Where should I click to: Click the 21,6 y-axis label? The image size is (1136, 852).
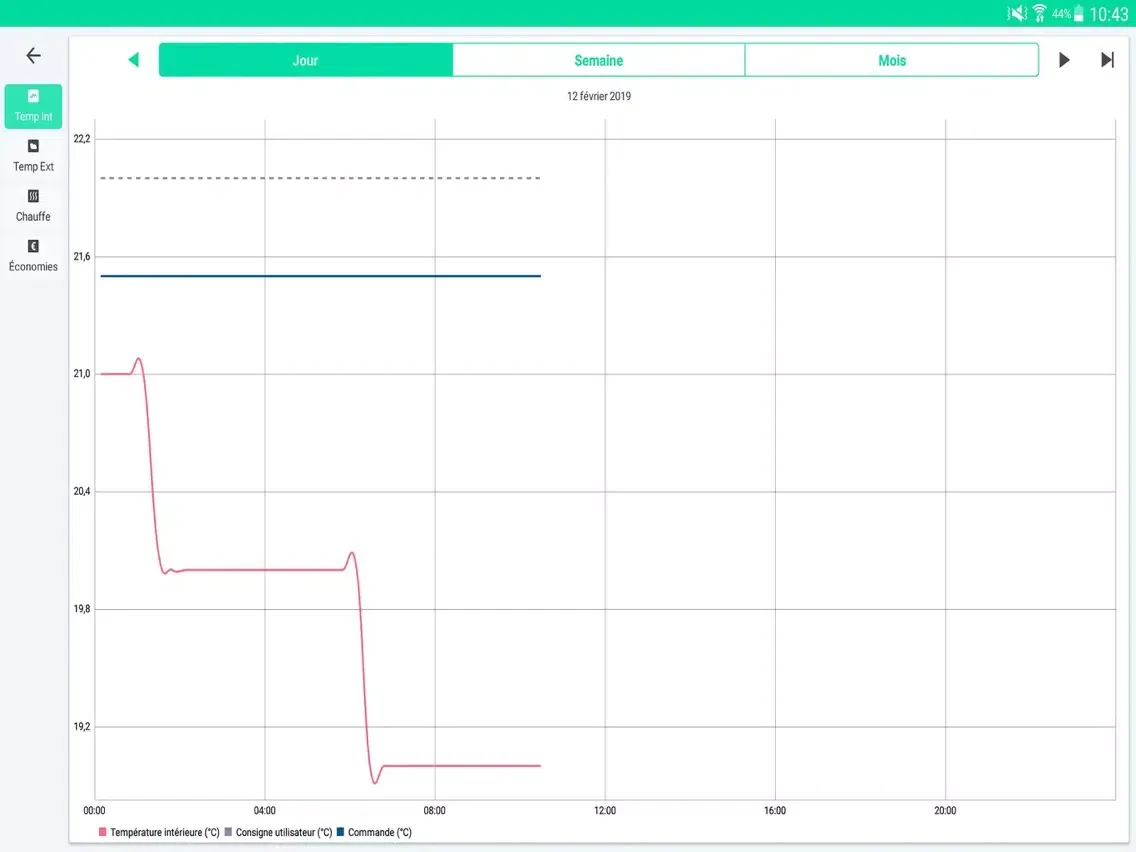[x=82, y=256]
